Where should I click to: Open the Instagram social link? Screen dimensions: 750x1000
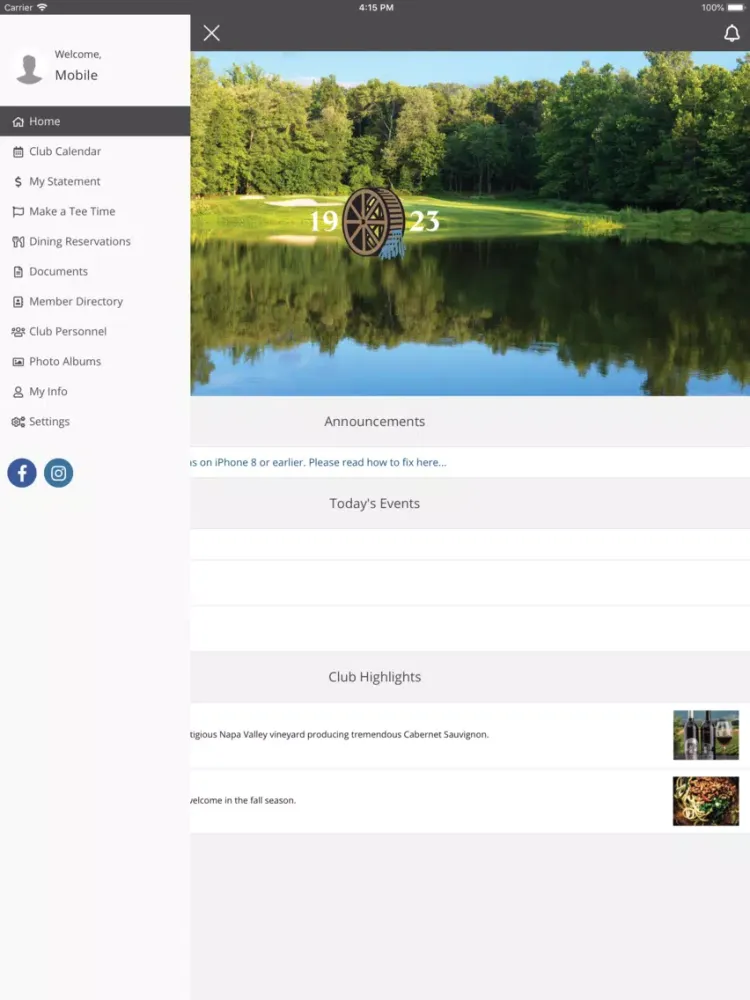click(59, 473)
